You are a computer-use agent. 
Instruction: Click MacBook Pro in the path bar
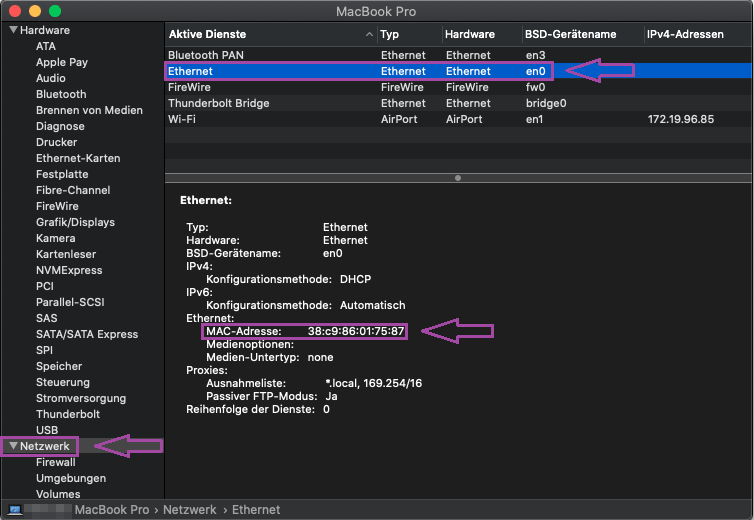click(x=112, y=509)
